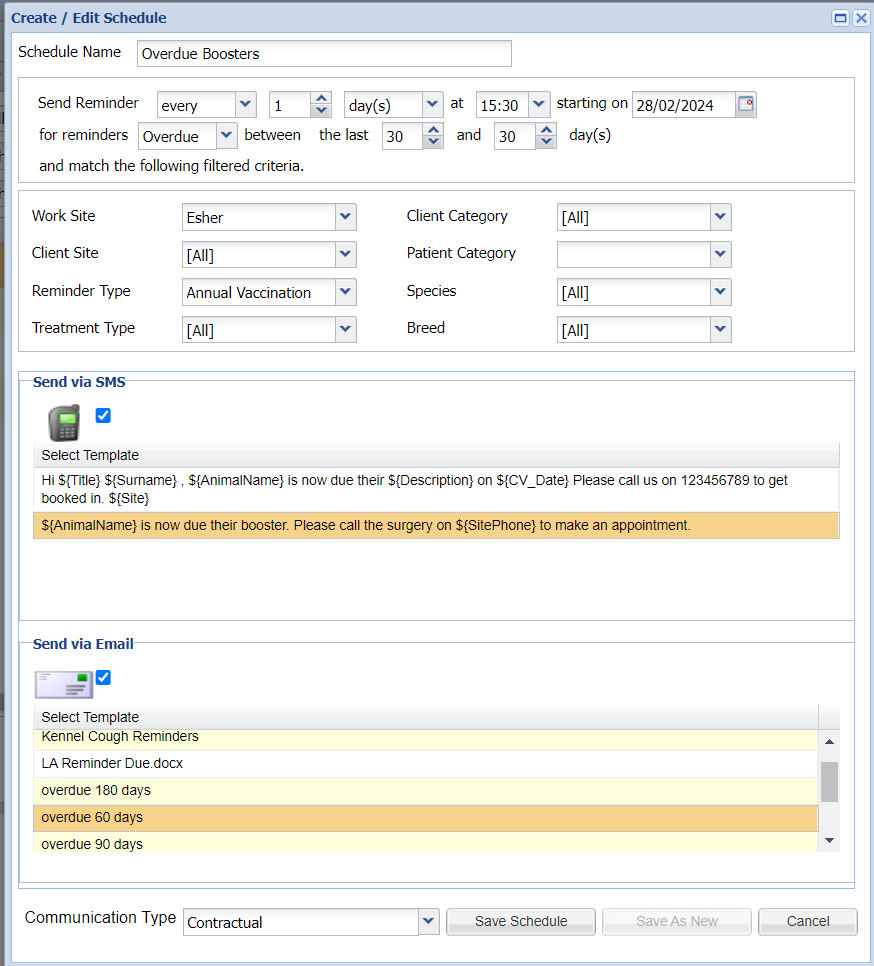Close the Create / Edit Schedule dialog
The width and height of the screenshot is (874, 966).
click(x=860, y=18)
